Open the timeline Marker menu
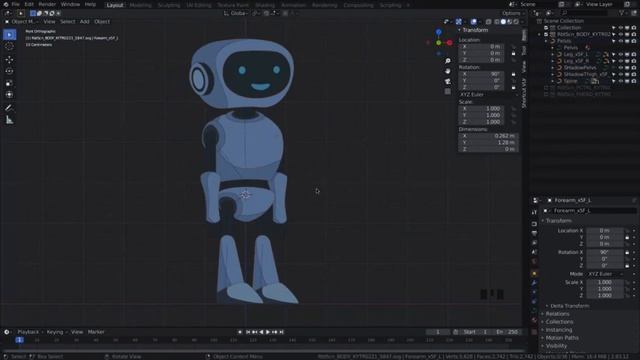Viewport: 640px width, 360px height. (x=96, y=332)
